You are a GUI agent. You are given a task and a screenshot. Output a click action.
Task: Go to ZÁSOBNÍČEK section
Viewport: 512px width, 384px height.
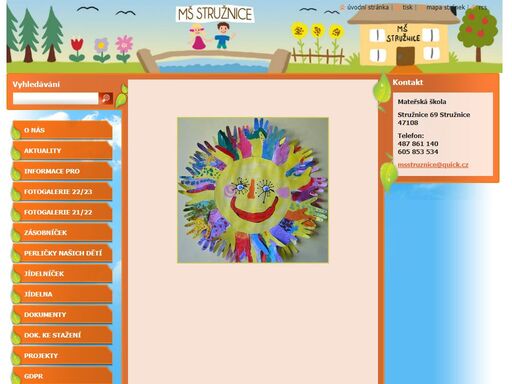tap(62, 233)
